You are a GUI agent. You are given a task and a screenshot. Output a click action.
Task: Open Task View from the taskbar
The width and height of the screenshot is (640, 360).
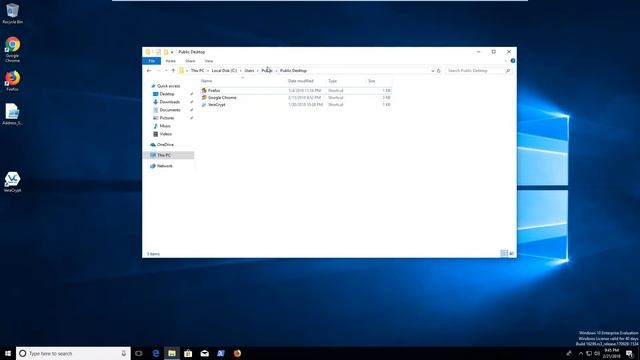pyautogui.click(x=139, y=353)
